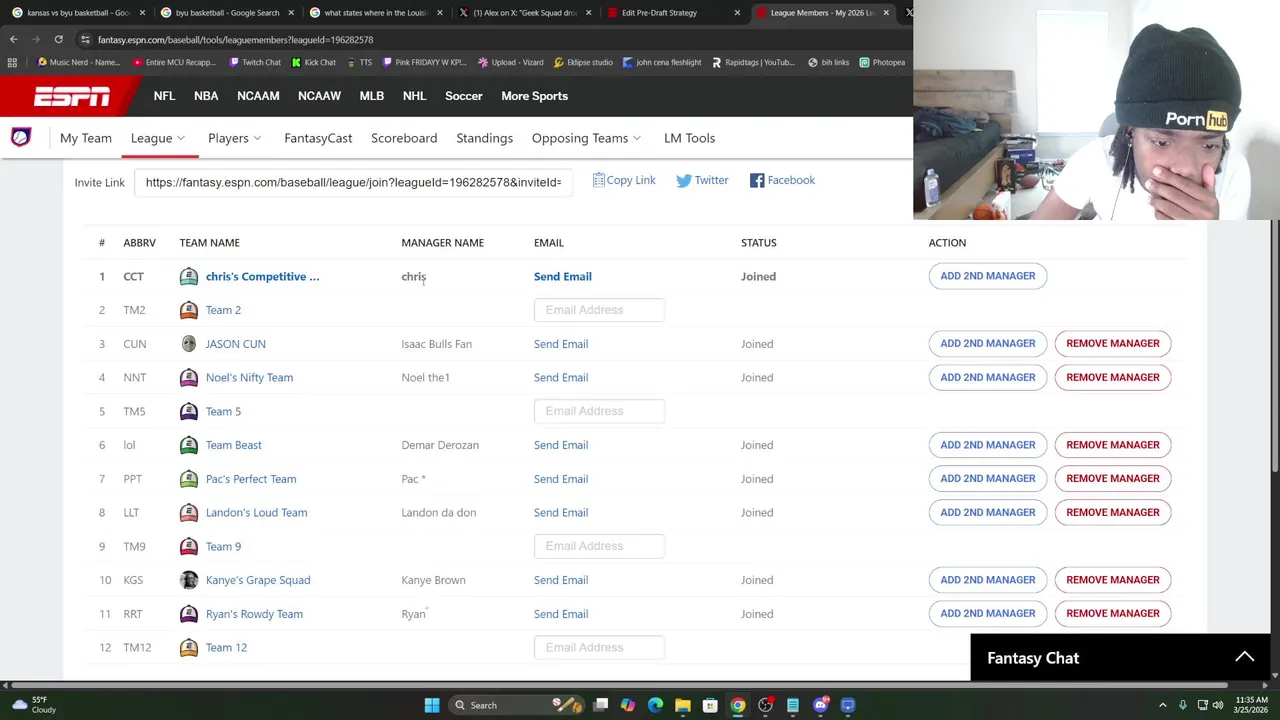
Task: Open Windows Start menu
Action: click(431, 705)
